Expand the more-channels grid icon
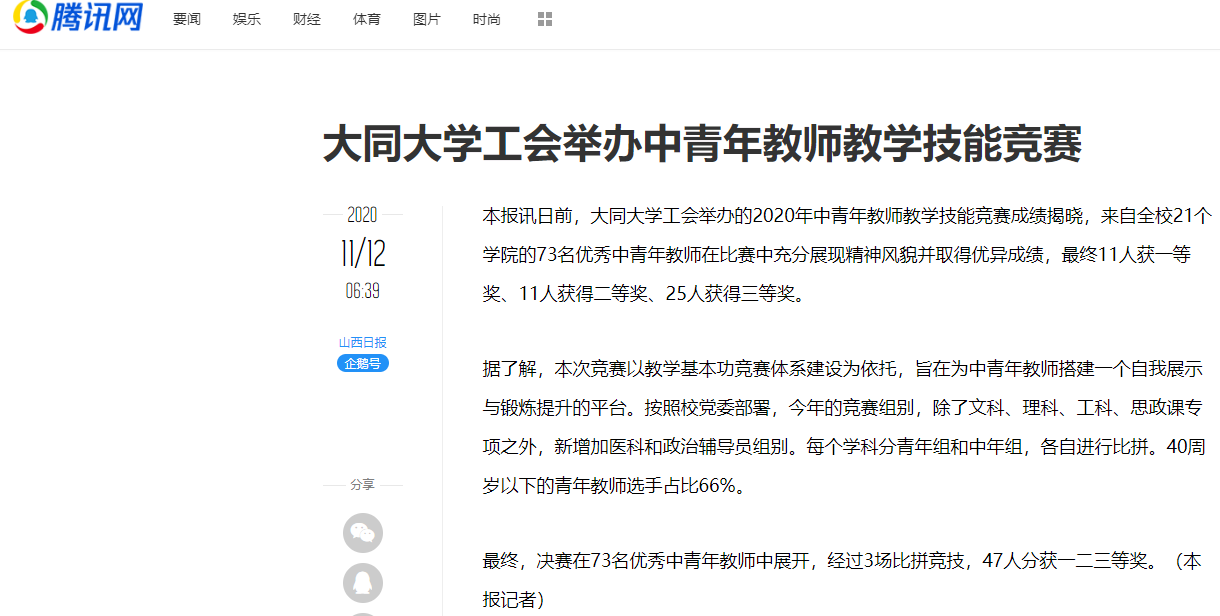 coord(545,19)
